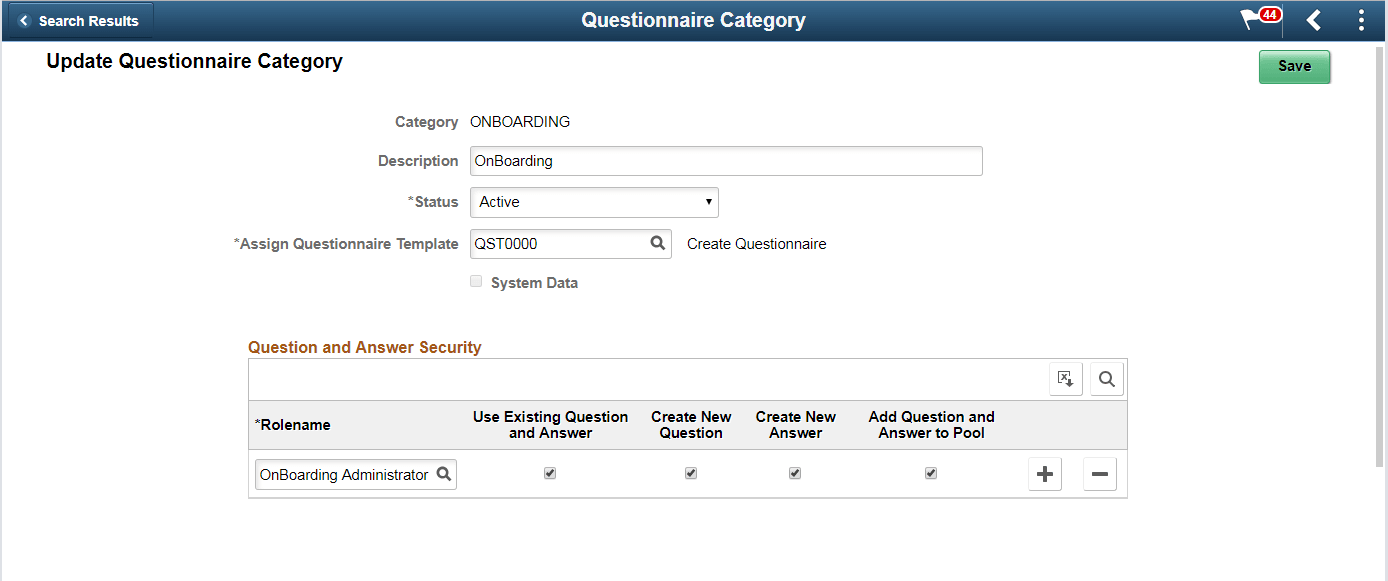This screenshot has height=581, width=1388.
Task: Open the Create Questionnaire link
Action: click(x=756, y=243)
